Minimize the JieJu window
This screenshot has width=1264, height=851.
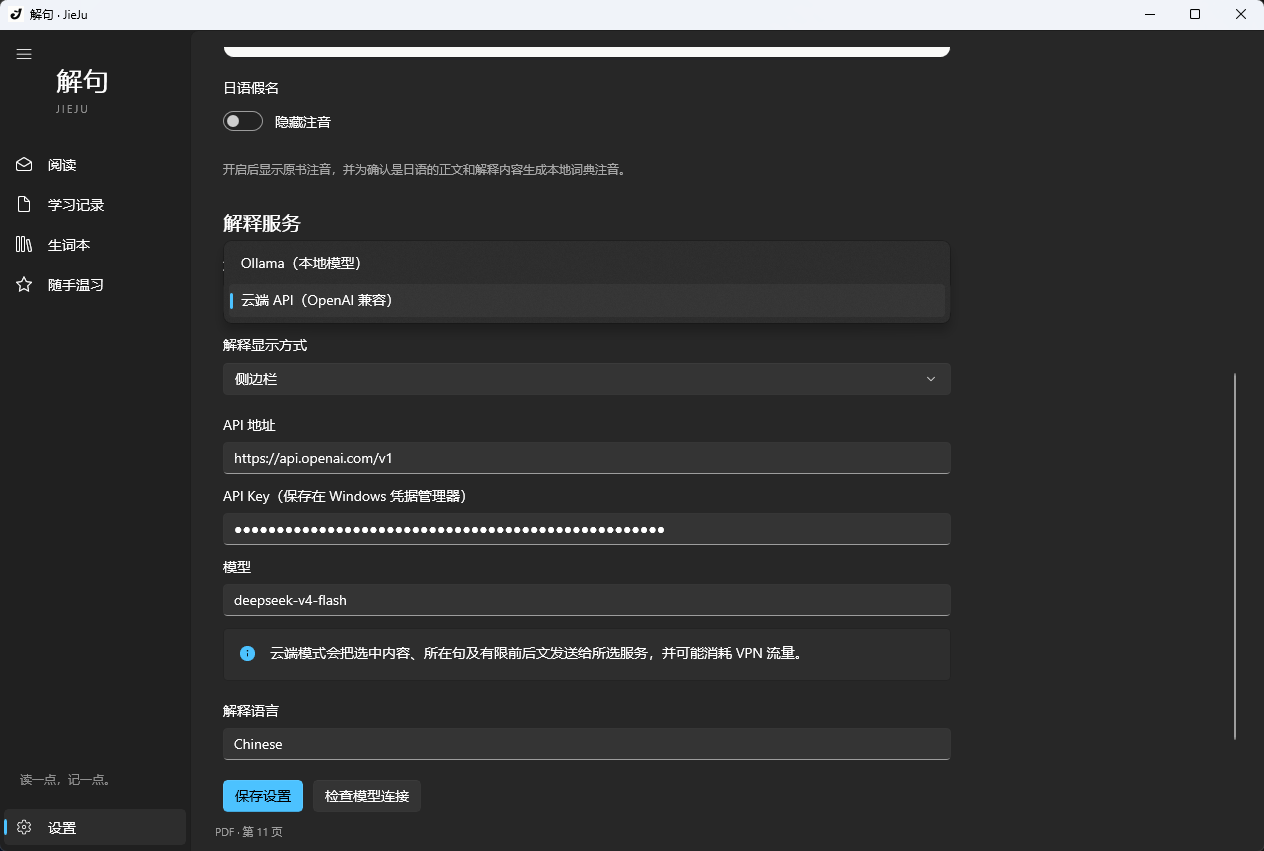click(1148, 14)
